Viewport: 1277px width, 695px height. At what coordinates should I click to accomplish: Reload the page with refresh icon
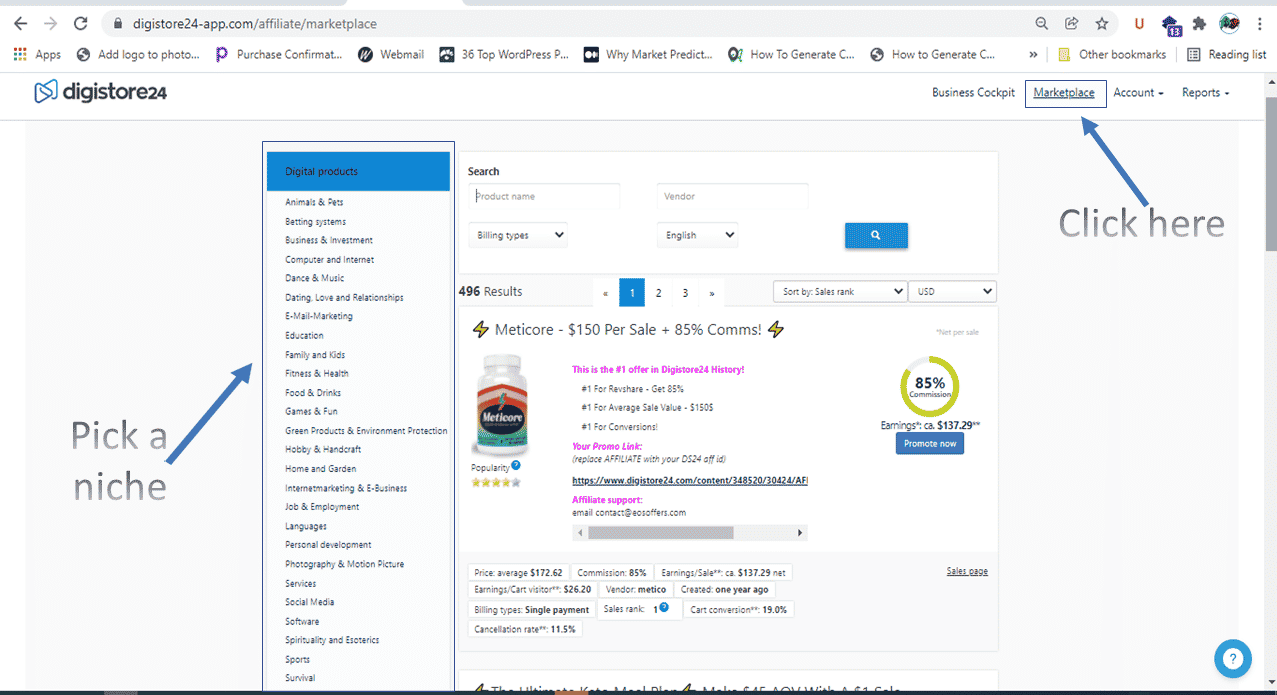(81, 23)
